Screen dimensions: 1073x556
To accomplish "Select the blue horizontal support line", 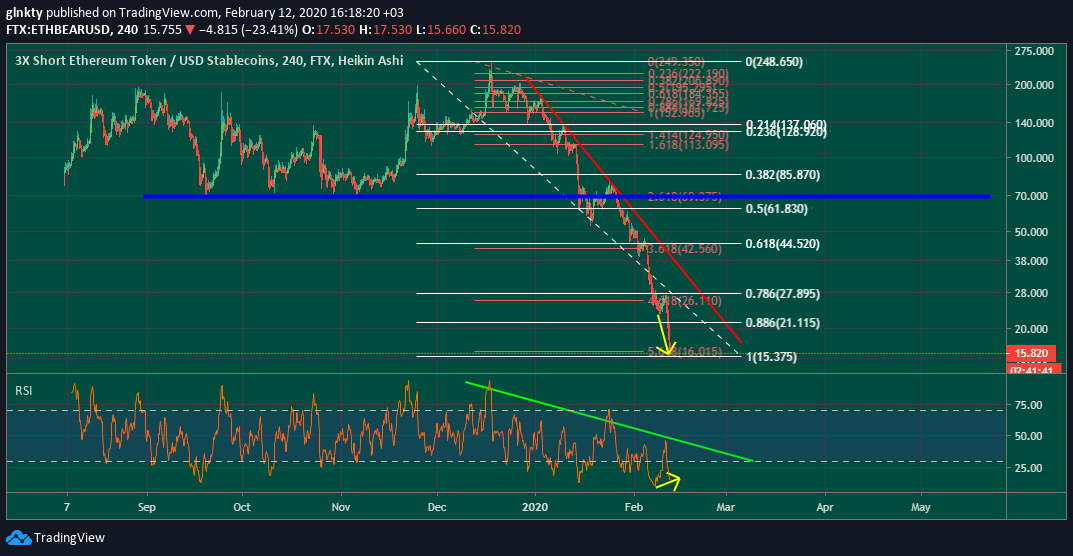I will click(566, 197).
